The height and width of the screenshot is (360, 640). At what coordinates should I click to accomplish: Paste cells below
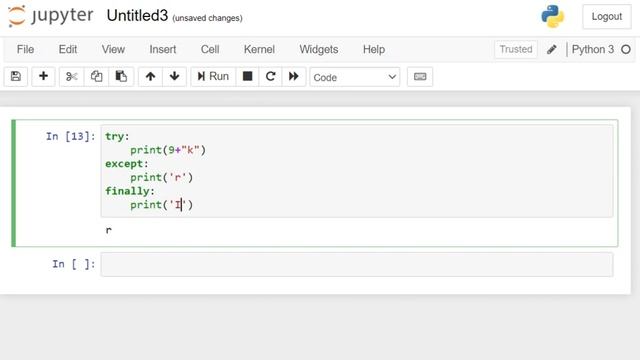pos(121,76)
